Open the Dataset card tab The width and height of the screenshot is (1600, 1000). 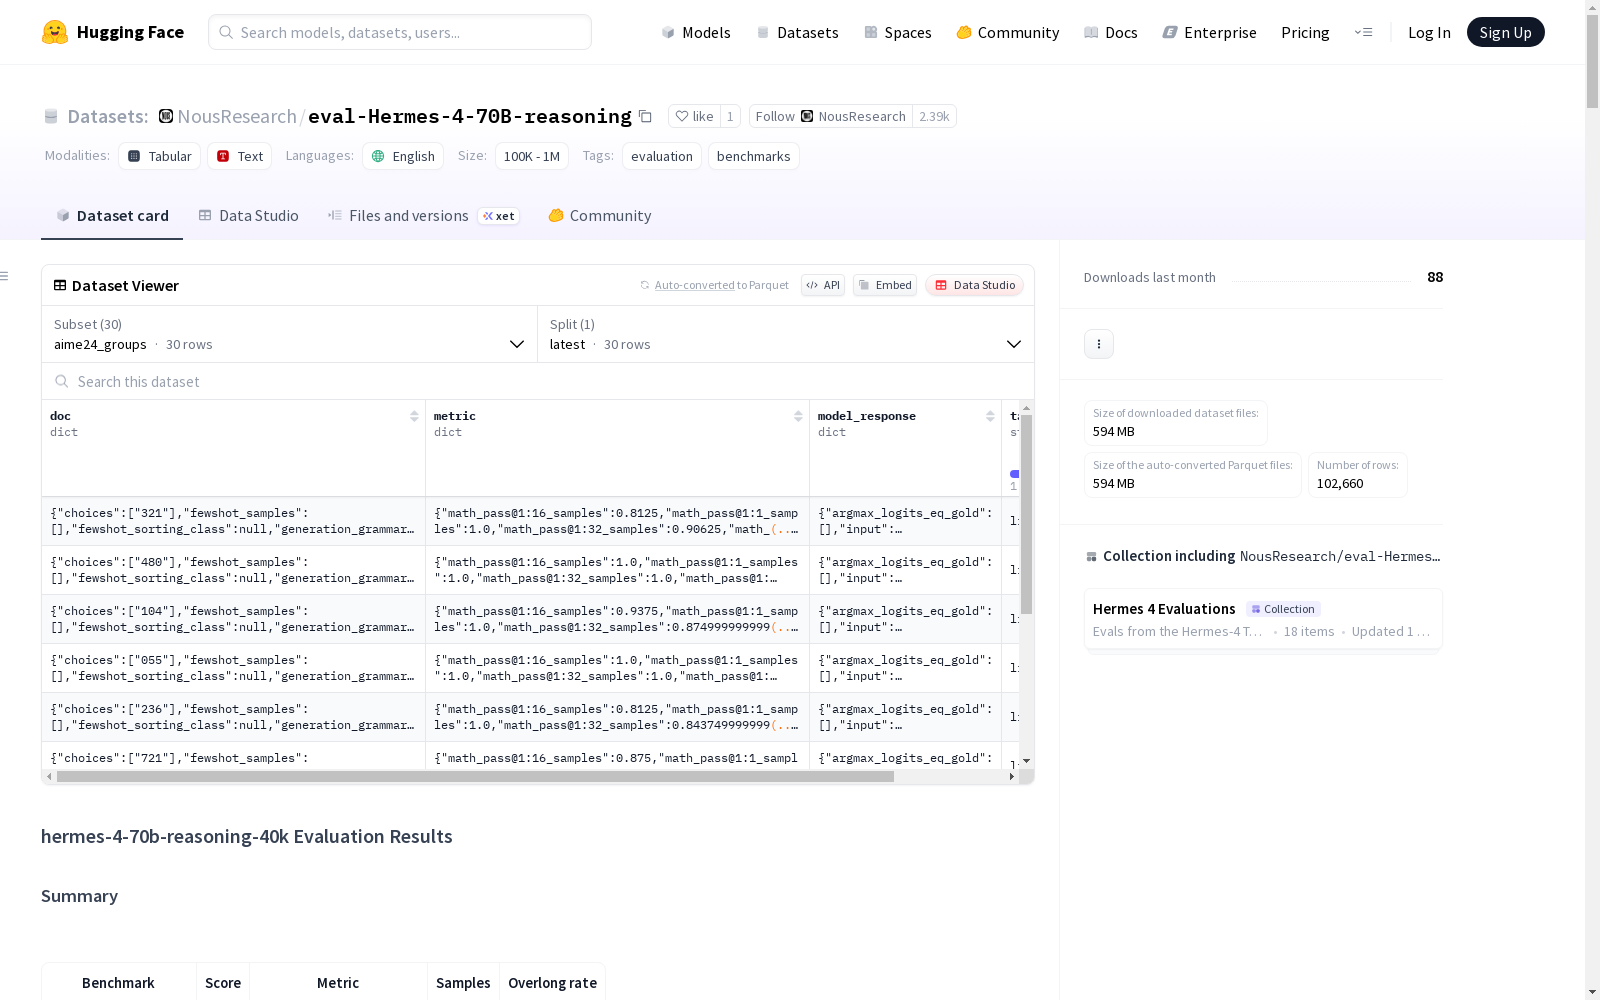click(x=112, y=216)
